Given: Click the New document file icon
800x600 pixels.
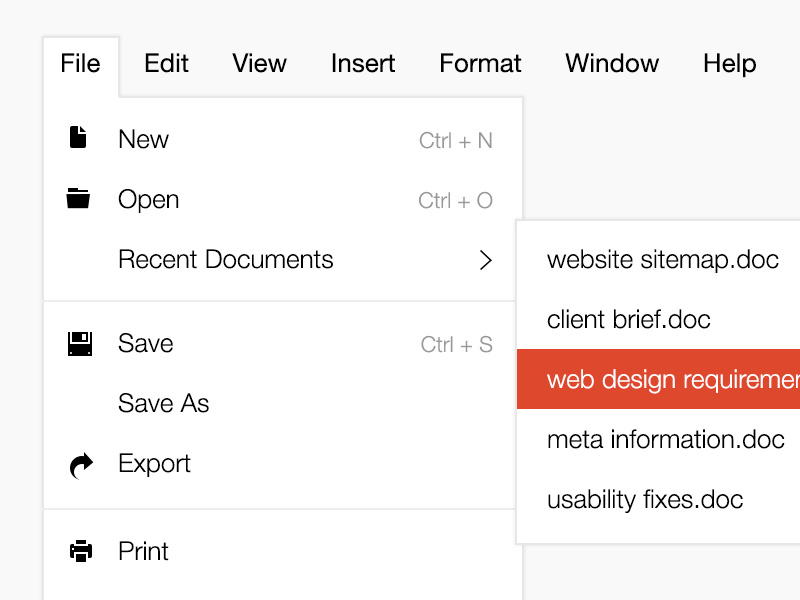Looking at the screenshot, I should [78, 138].
